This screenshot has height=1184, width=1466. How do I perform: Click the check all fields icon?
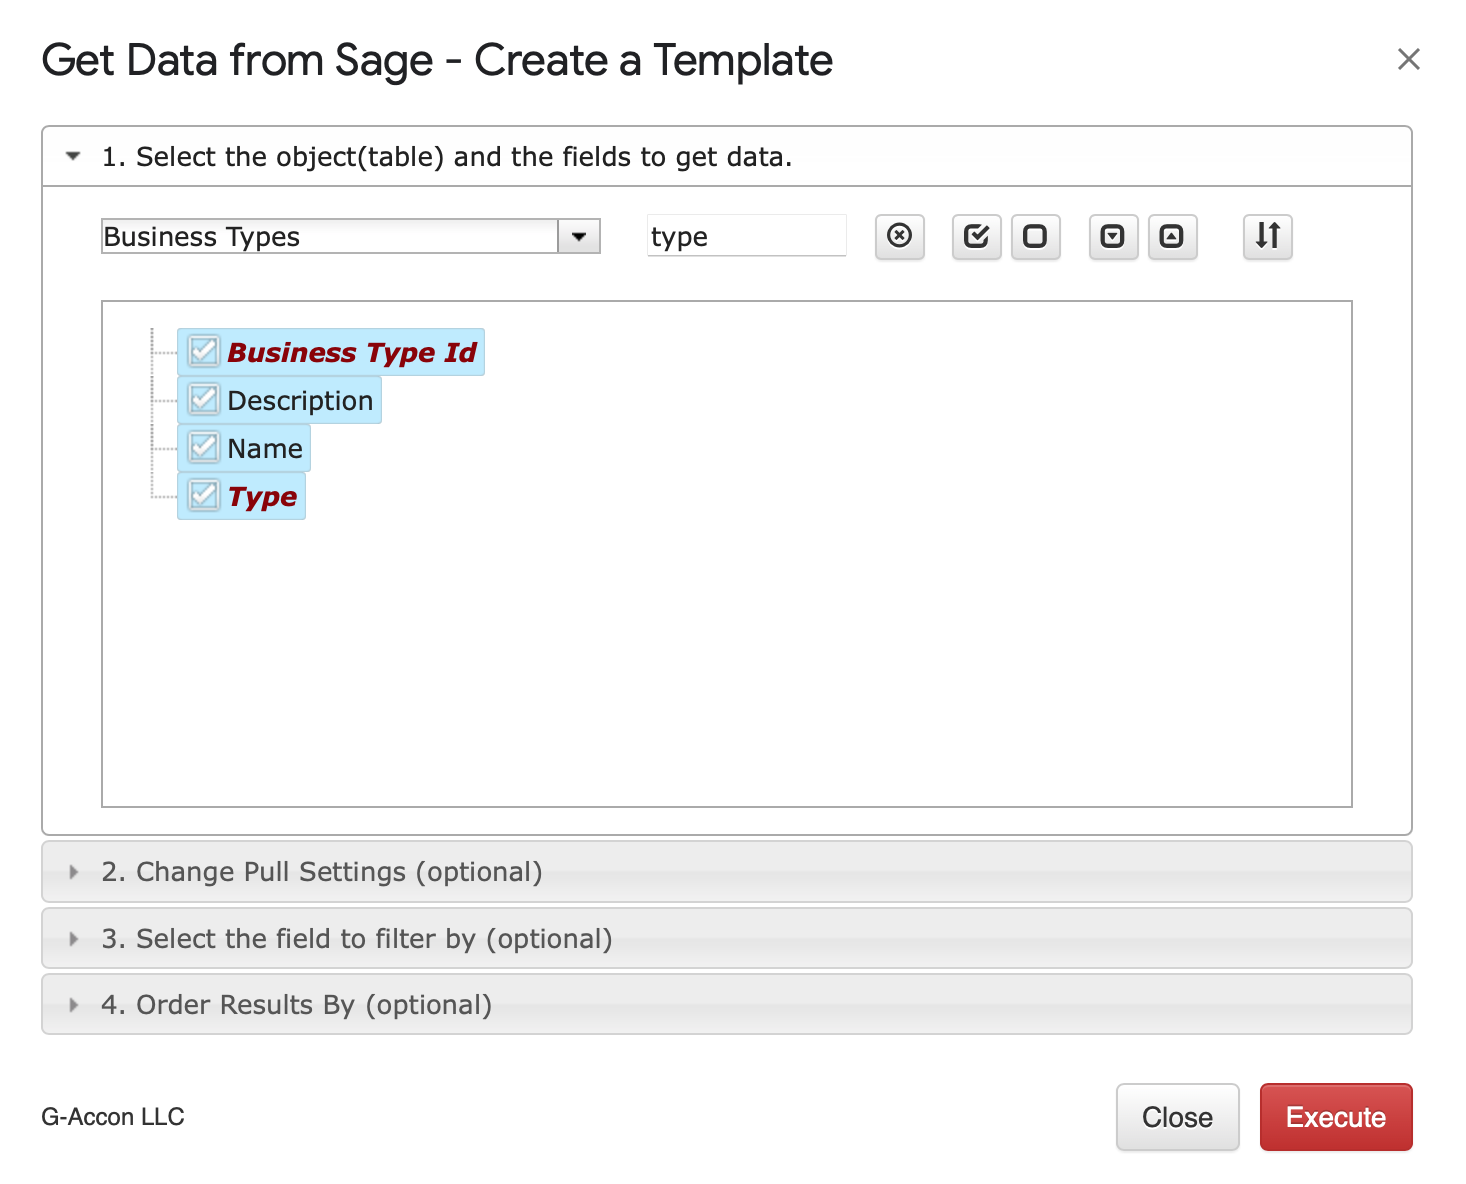pos(976,237)
